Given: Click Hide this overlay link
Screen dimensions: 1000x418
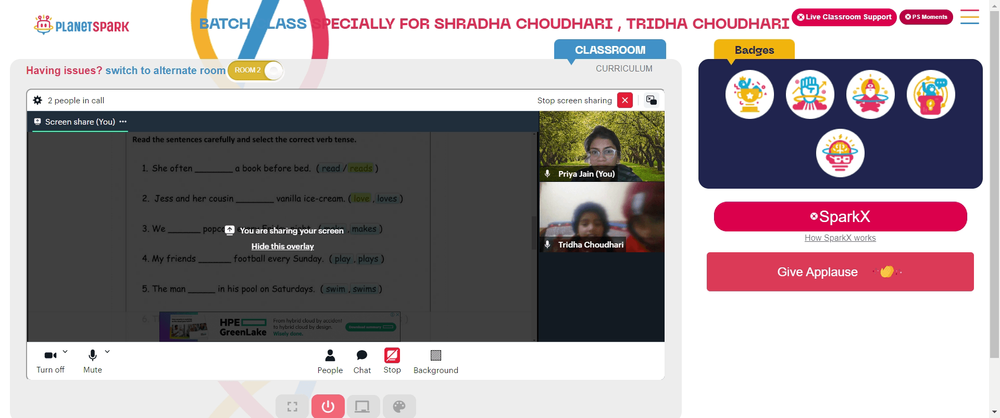Looking at the screenshot, I should [x=283, y=246].
